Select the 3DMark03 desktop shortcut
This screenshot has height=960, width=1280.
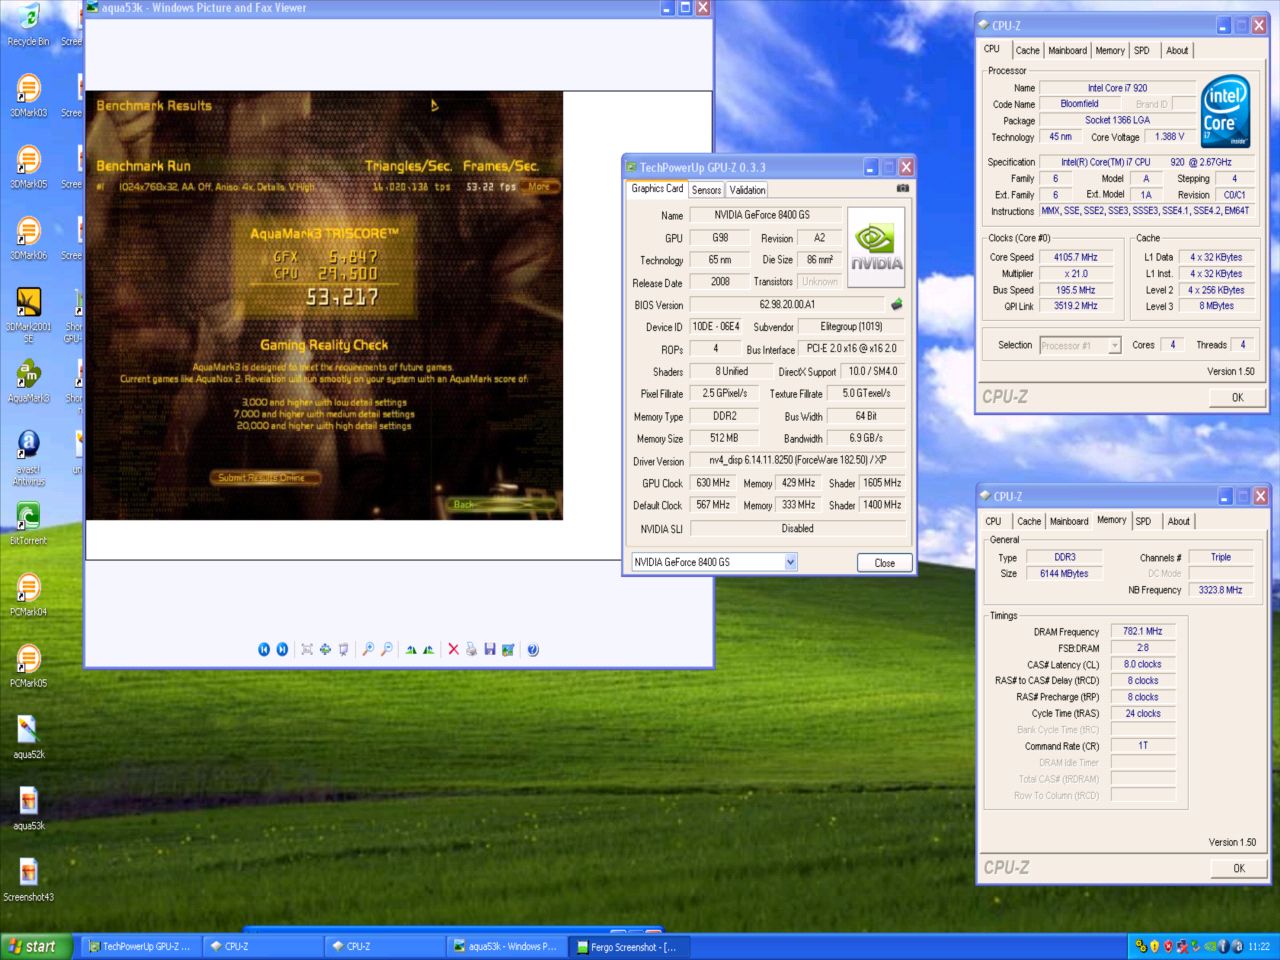click(29, 96)
